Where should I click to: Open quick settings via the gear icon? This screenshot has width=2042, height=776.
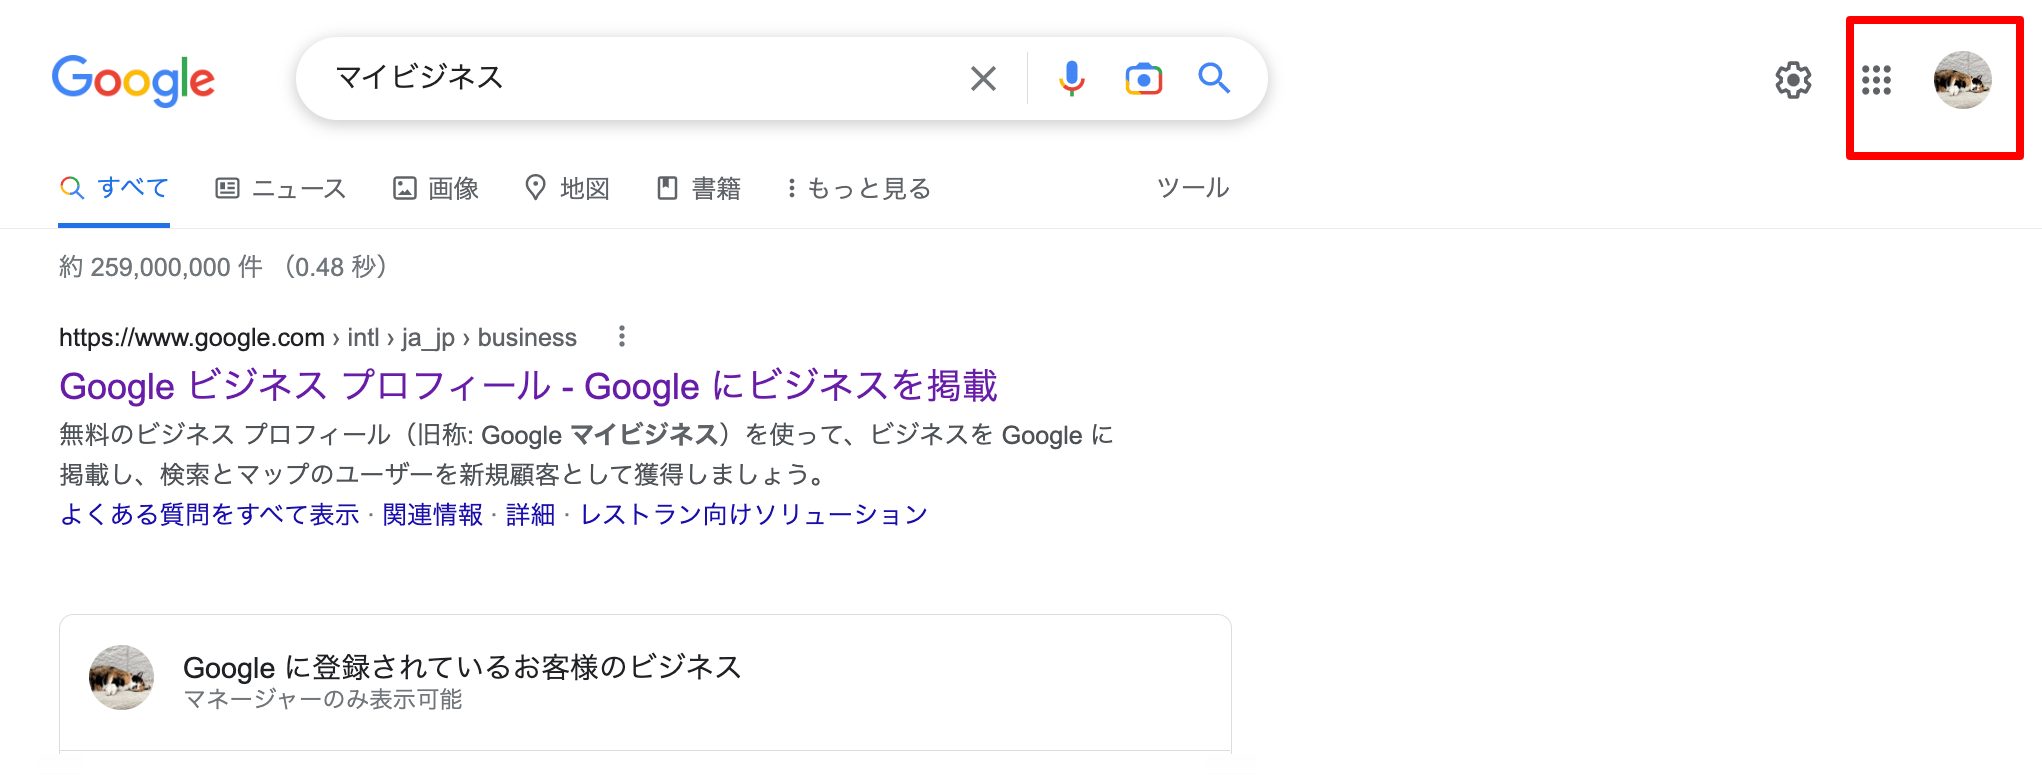click(1794, 81)
